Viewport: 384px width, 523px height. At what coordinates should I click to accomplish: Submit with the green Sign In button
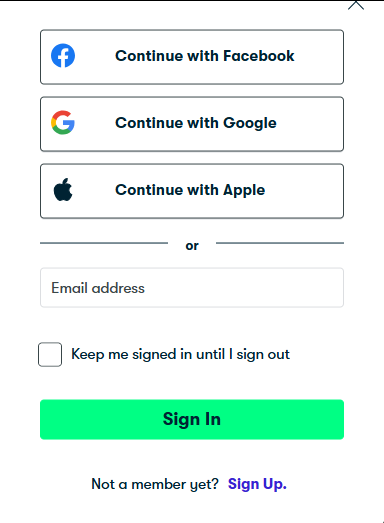pyautogui.click(x=192, y=419)
